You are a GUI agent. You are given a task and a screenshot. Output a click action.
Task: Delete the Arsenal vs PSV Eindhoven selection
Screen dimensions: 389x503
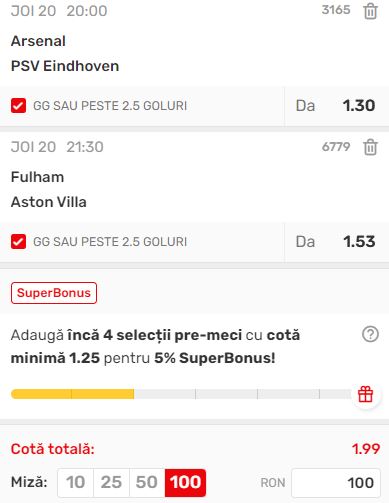click(x=370, y=11)
